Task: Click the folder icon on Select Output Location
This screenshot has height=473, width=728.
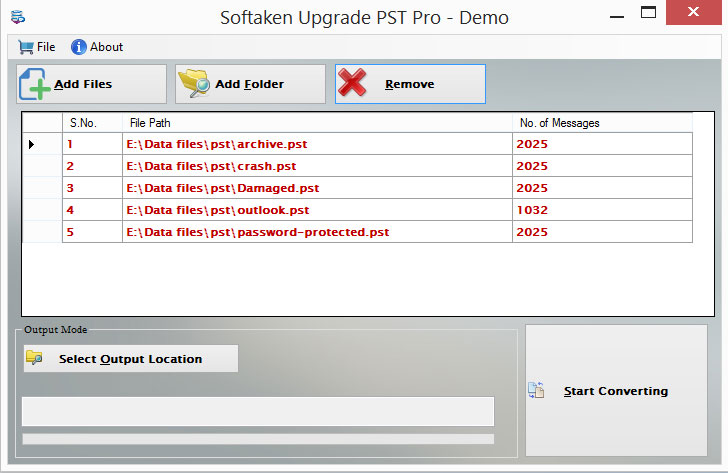Action: [x=34, y=357]
